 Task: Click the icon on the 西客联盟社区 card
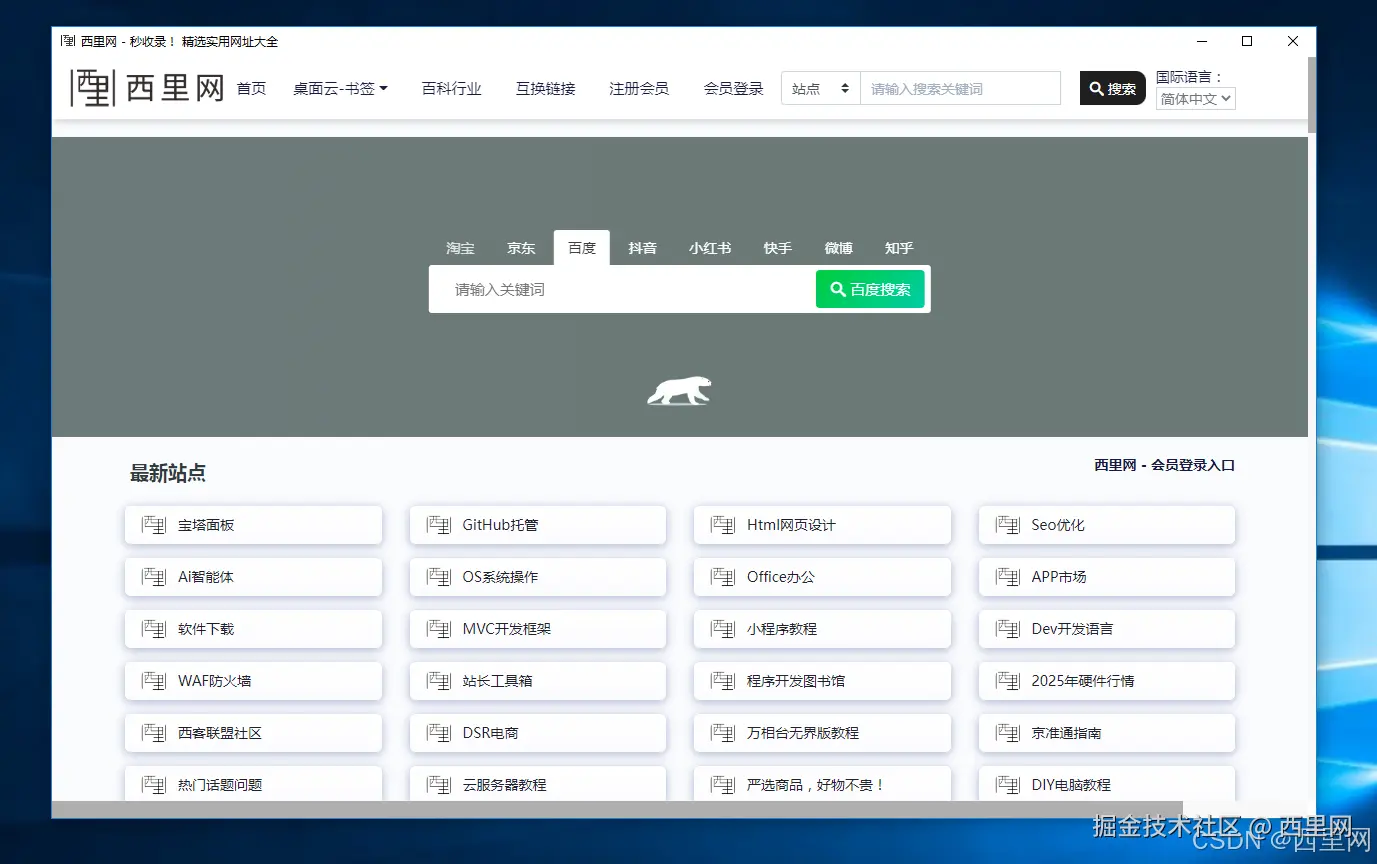coord(153,733)
